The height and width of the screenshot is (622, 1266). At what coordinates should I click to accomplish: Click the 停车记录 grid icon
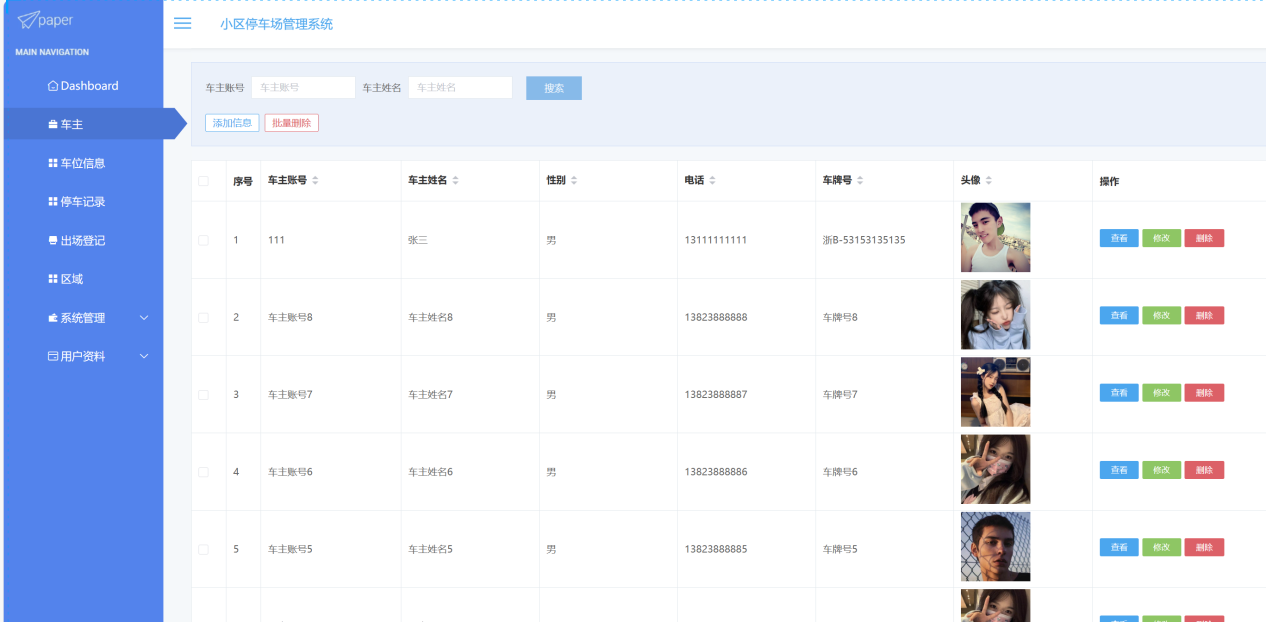pos(53,202)
